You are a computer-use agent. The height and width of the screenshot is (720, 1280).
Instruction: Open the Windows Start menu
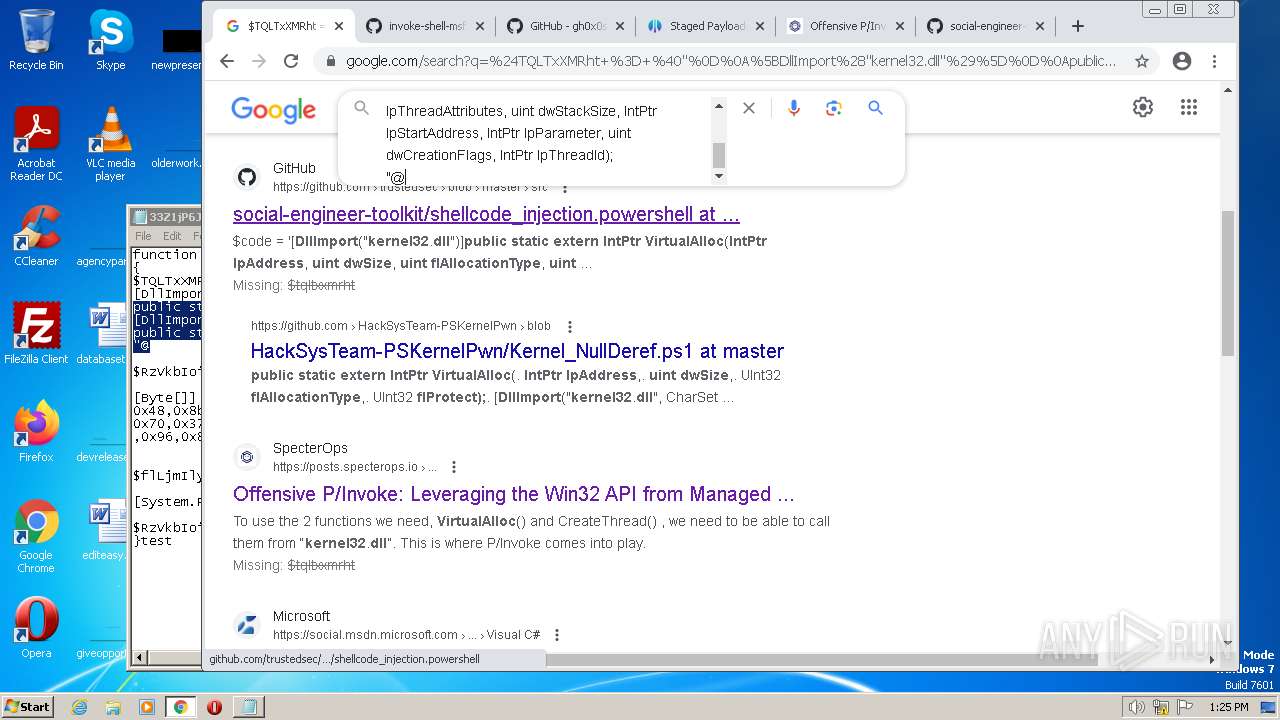pyautogui.click(x=28, y=706)
